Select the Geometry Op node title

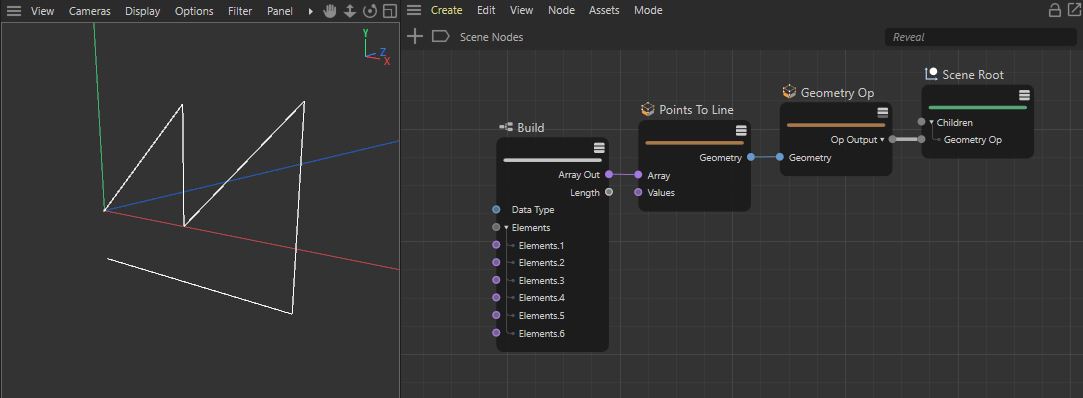click(x=837, y=93)
